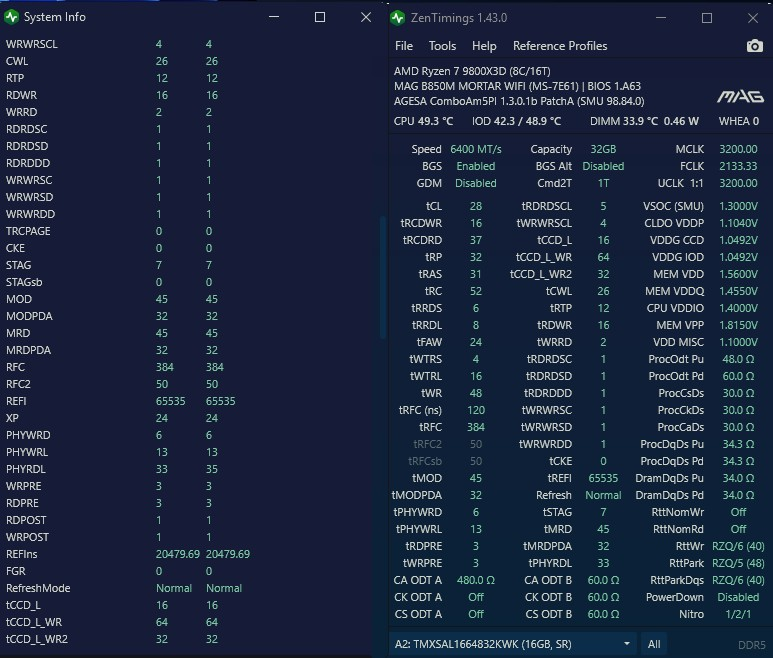Click the PHYRDL row label in System Info
773x658 pixels.
click(x=26, y=469)
